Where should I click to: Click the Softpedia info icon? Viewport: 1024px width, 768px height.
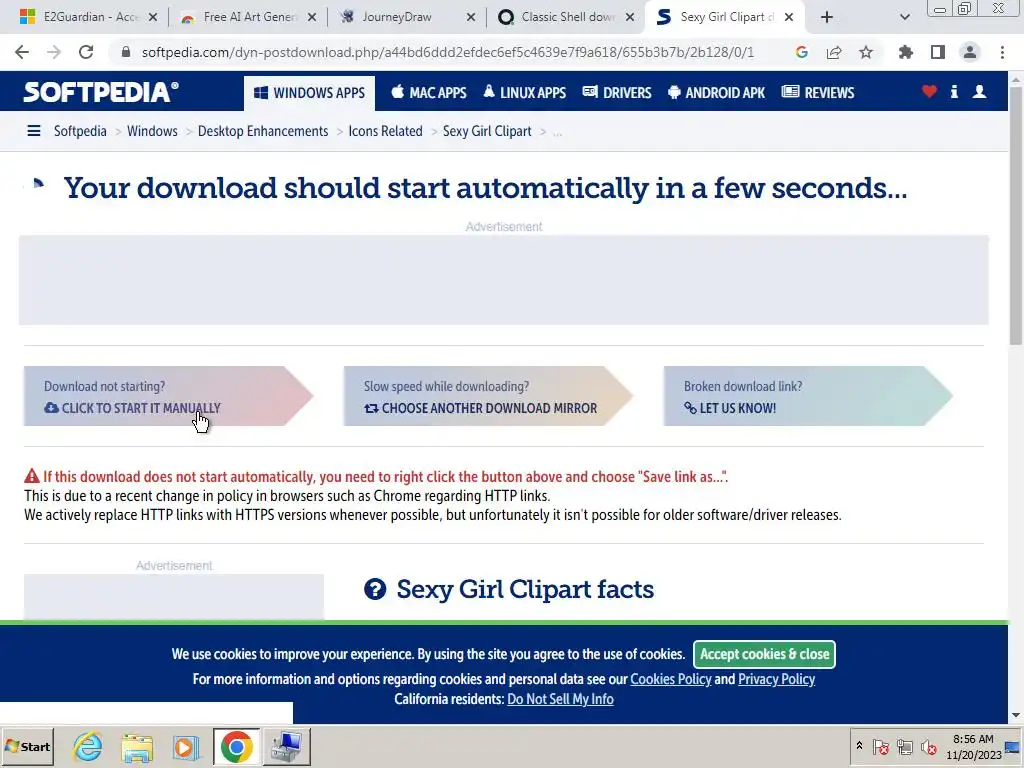954,92
